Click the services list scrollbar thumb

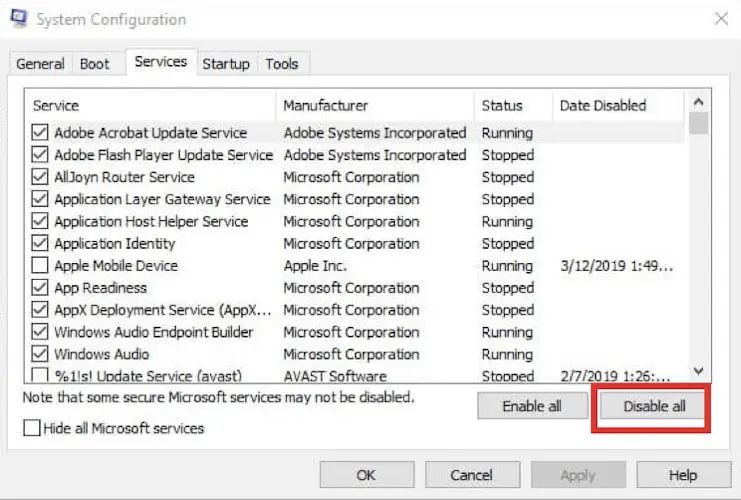(698, 124)
